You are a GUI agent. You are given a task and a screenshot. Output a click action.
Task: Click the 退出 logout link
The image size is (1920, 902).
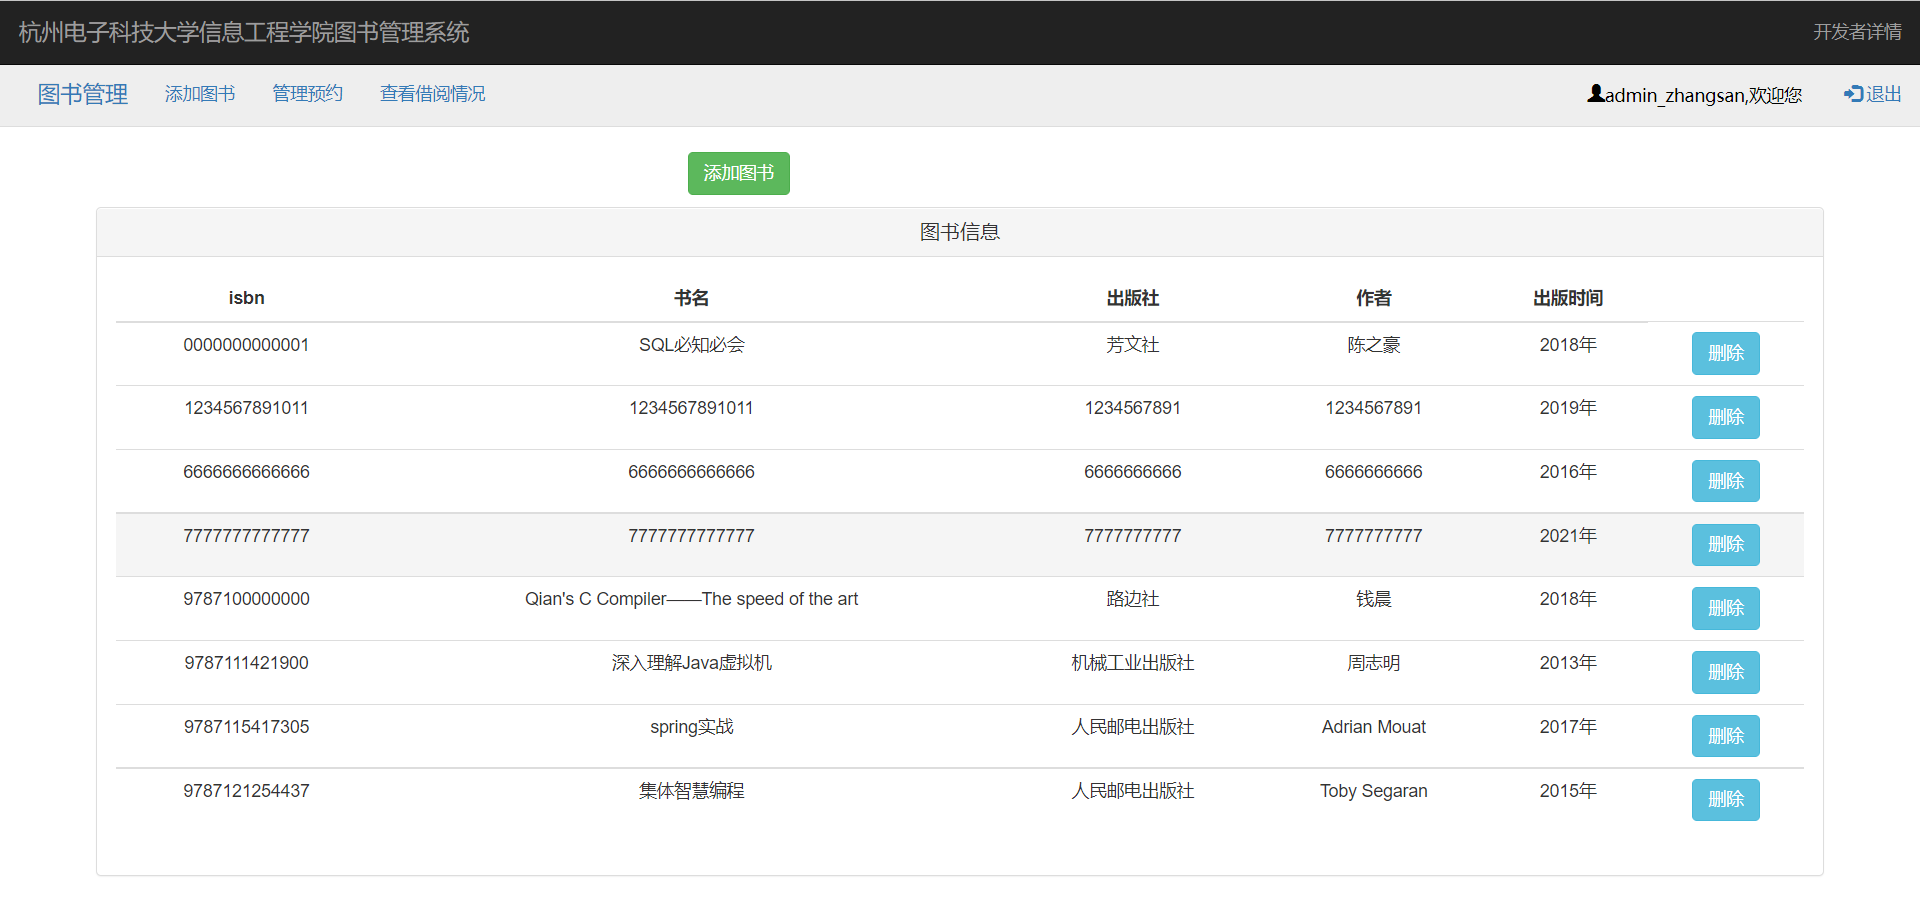pyautogui.click(x=1884, y=93)
